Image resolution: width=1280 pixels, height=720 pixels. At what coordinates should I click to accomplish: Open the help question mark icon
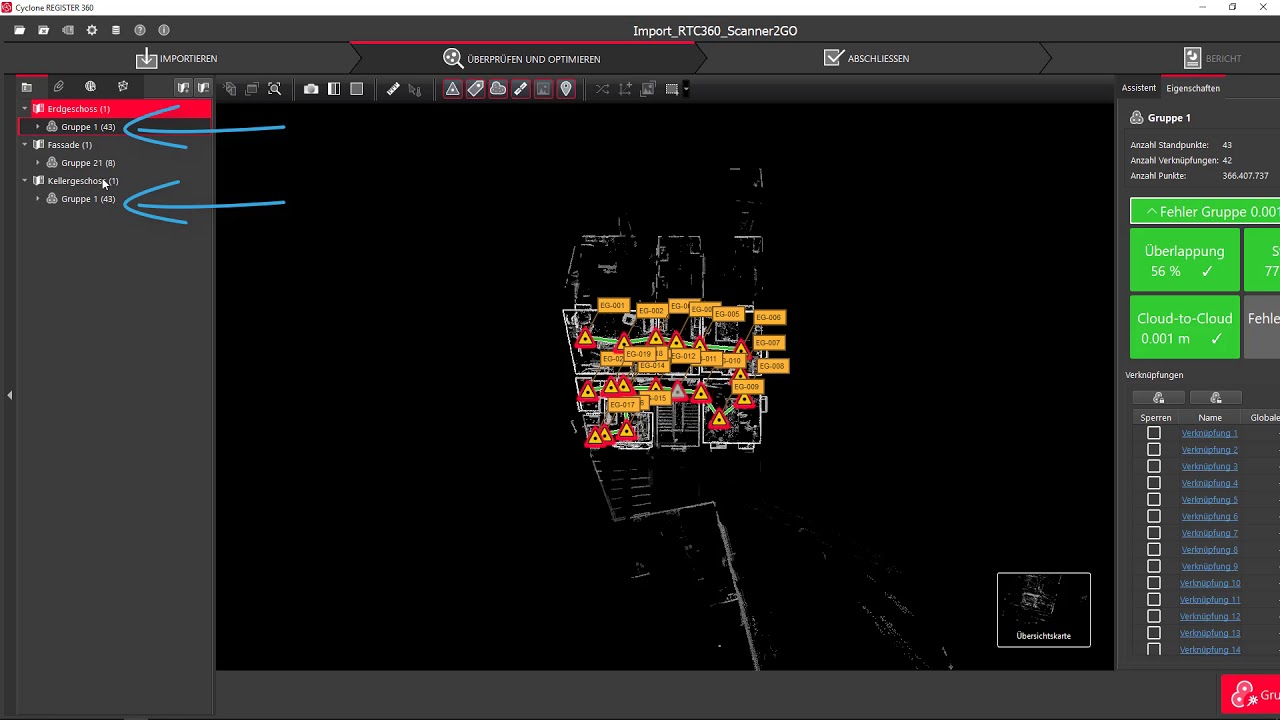[x=140, y=31]
